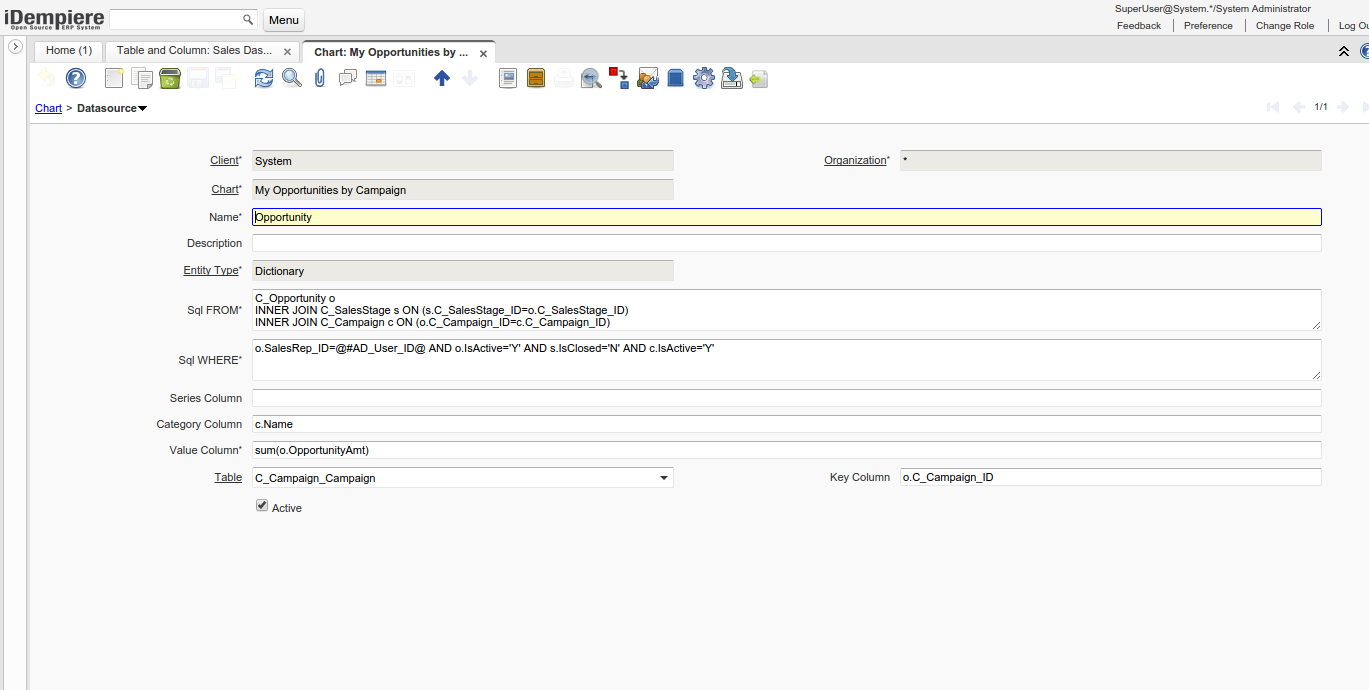Create a new record using toolbar icon

tap(114, 78)
